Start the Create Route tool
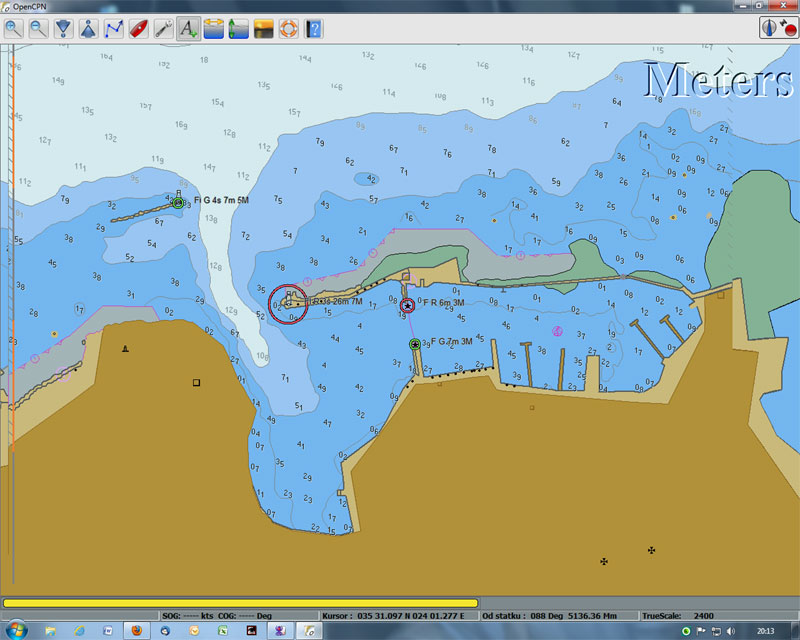The image size is (800, 640). point(114,28)
